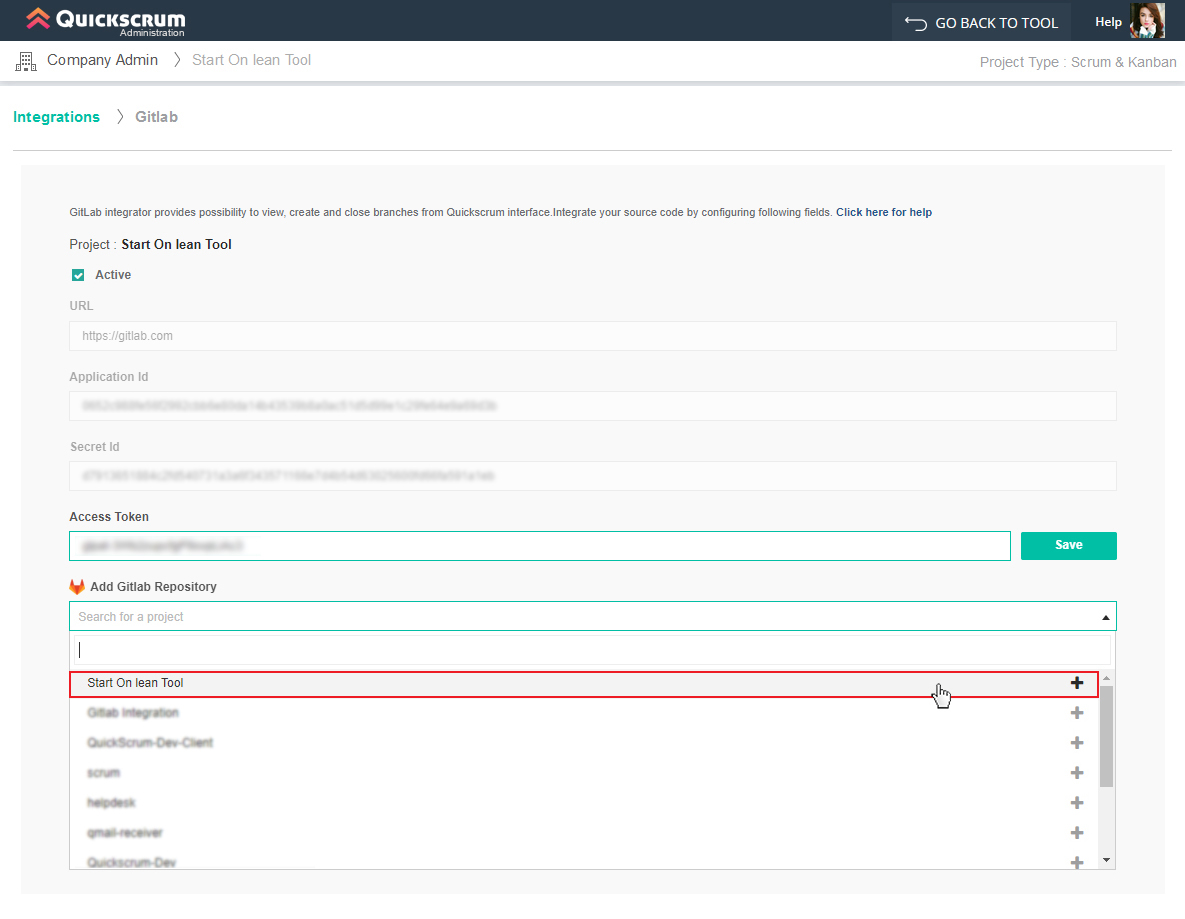Click the Gitlab breadcrumb label

tap(156, 117)
